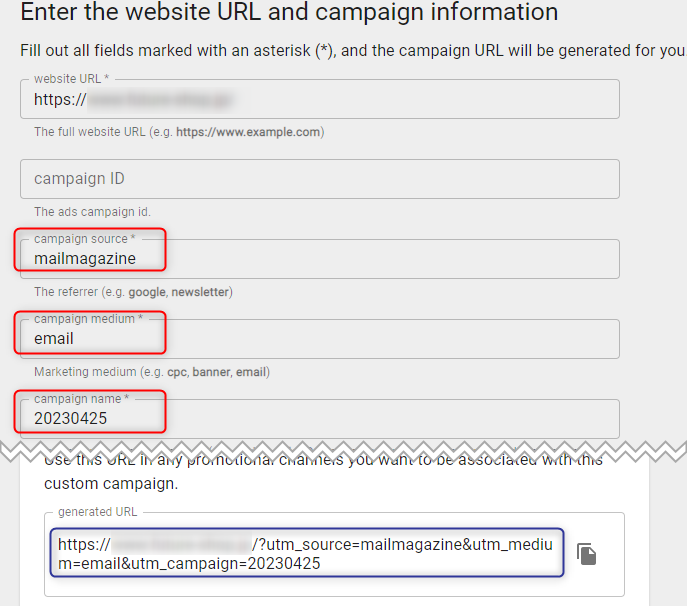Click the 'website URL *' field label

tap(71, 79)
